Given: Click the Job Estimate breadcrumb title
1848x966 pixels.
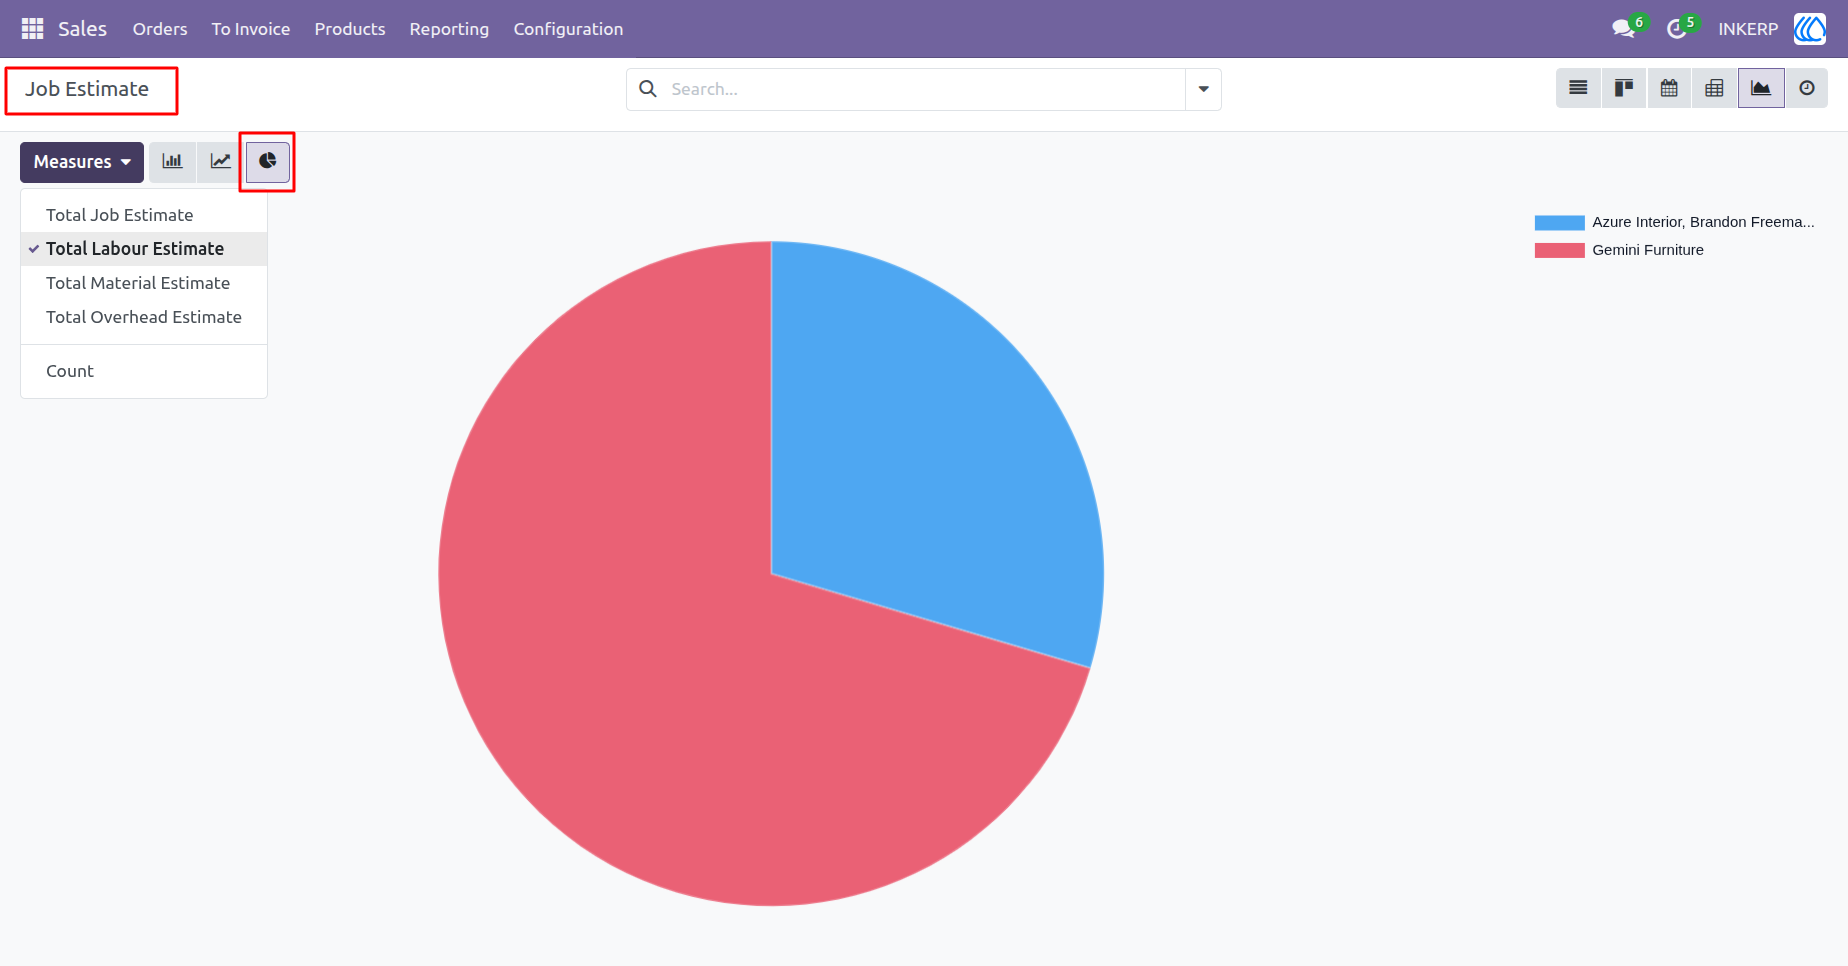Looking at the screenshot, I should 87,89.
